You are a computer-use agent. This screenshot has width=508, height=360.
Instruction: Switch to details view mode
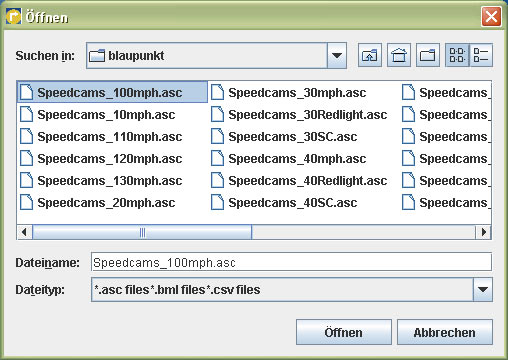click(481, 55)
